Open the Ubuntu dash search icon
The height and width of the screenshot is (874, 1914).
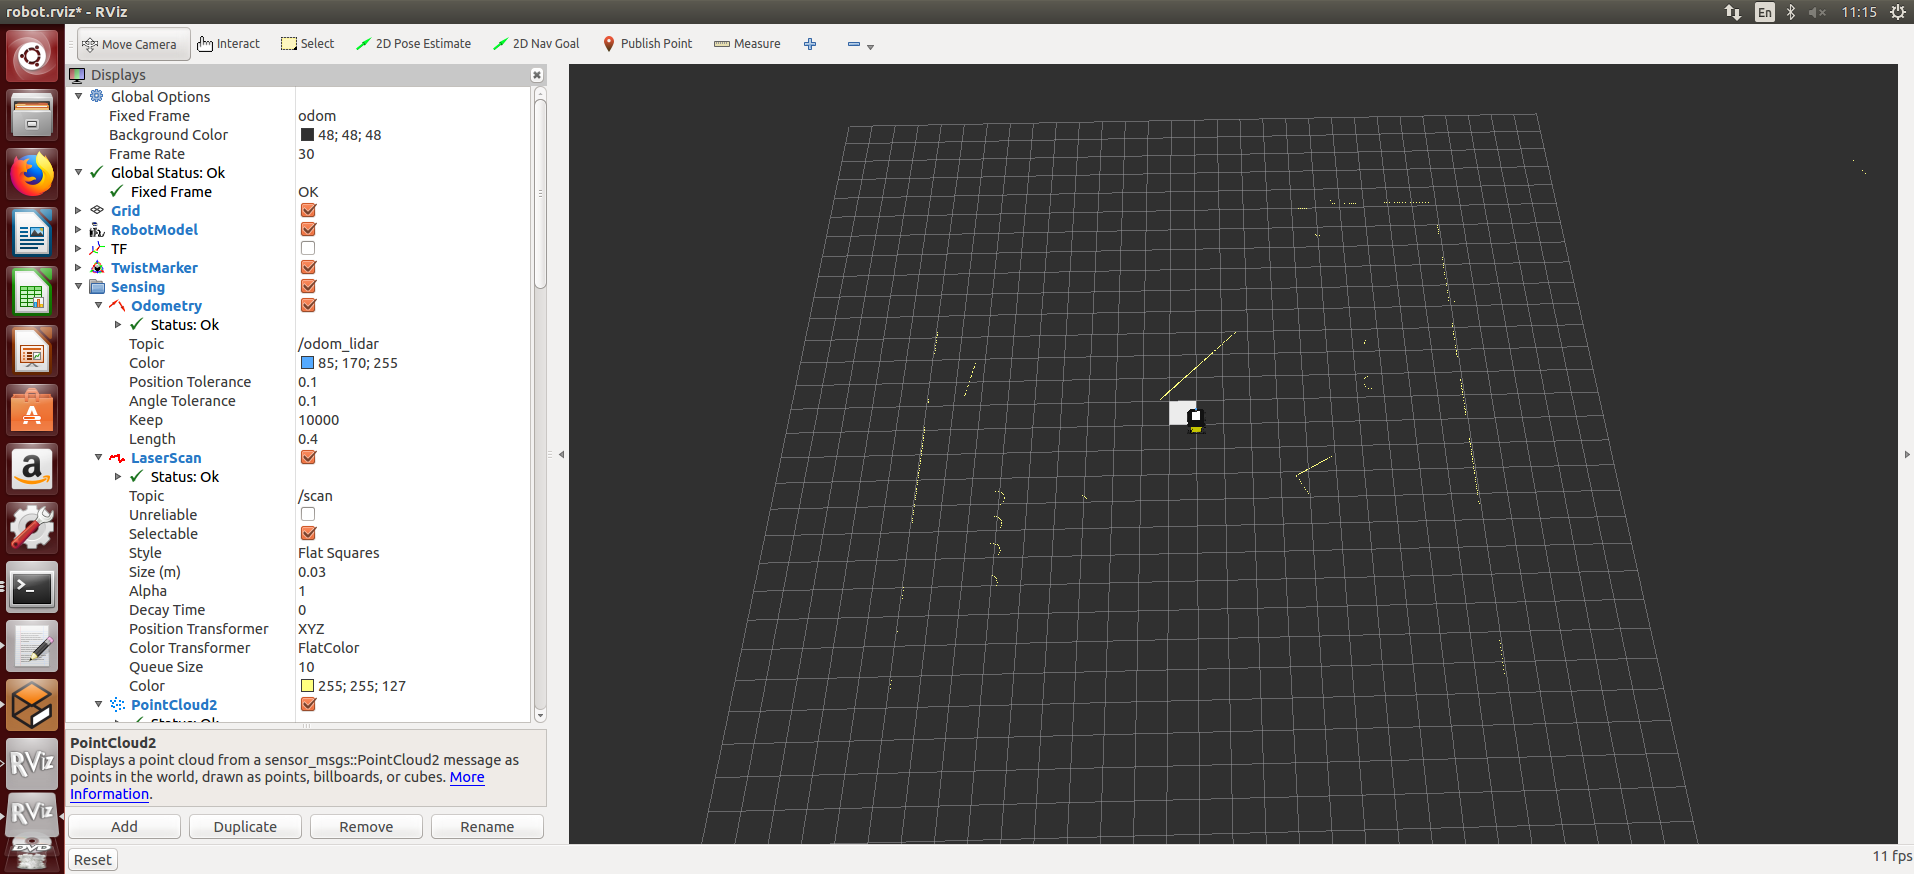pos(32,56)
